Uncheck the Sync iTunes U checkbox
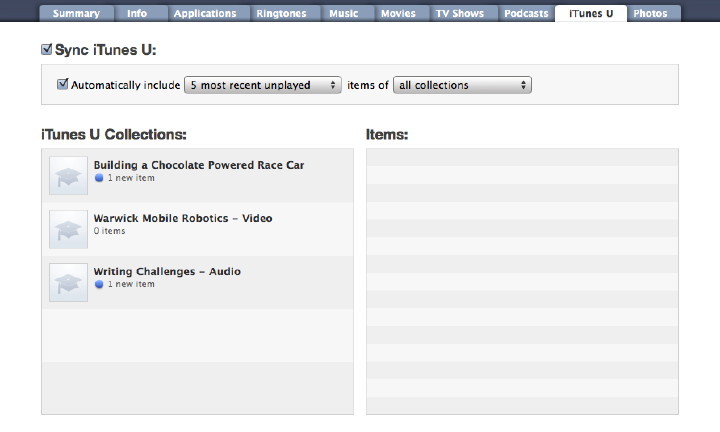Screen dimensions: 720x432 (x=46, y=49)
